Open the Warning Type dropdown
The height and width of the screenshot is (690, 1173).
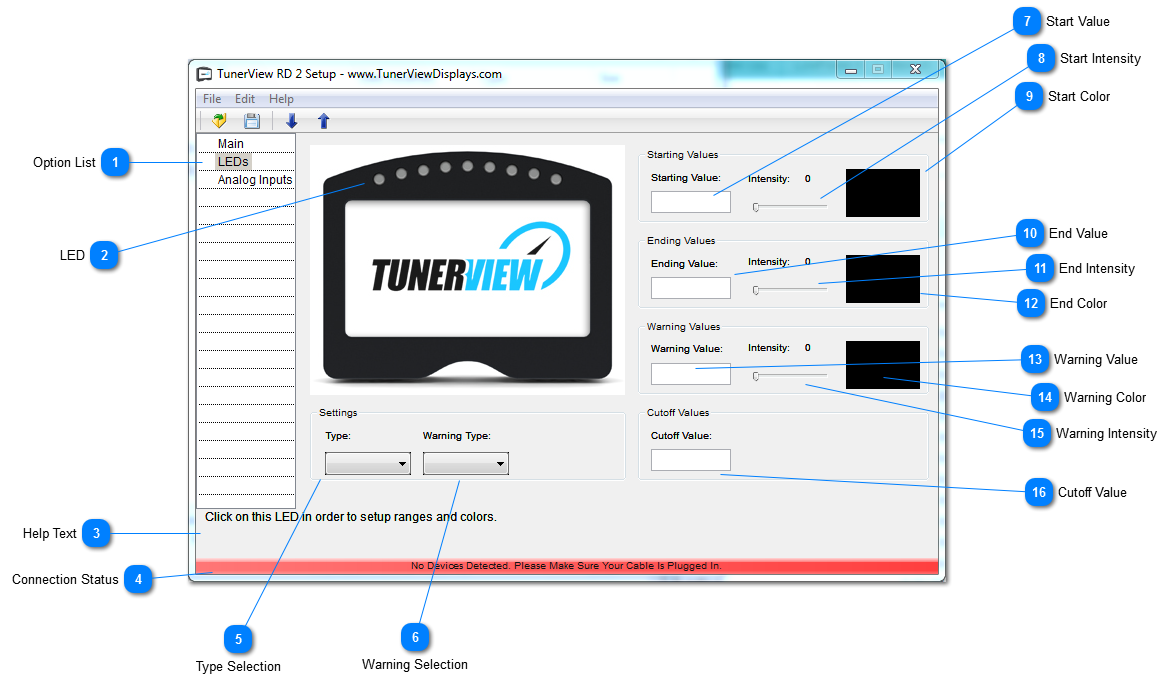tap(466, 464)
